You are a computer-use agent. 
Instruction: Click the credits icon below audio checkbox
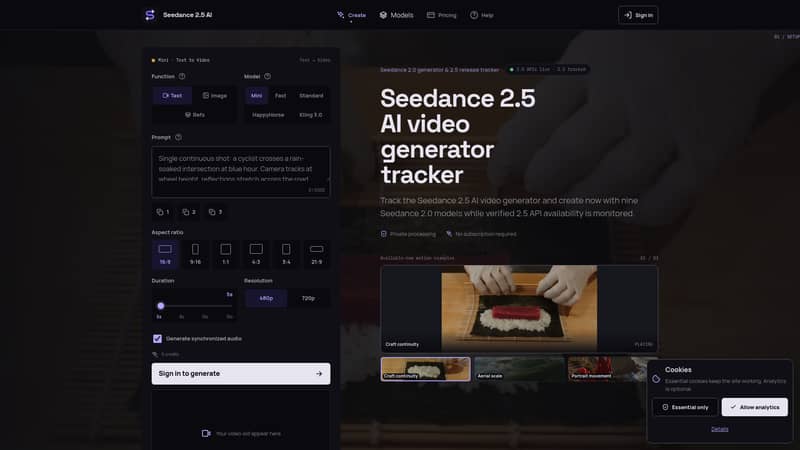tap(155, 354)
